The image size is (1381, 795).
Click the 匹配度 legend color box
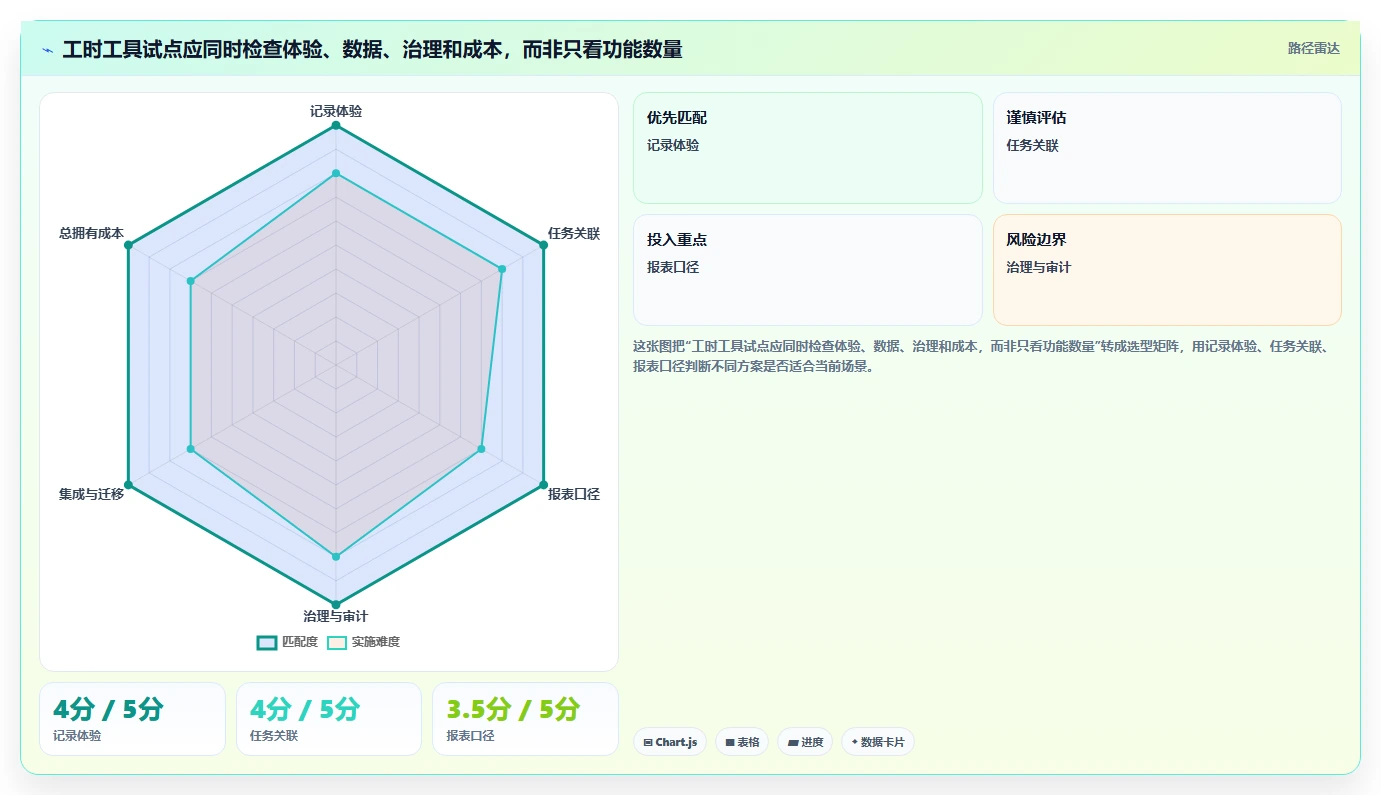click(x=267, y=642)
